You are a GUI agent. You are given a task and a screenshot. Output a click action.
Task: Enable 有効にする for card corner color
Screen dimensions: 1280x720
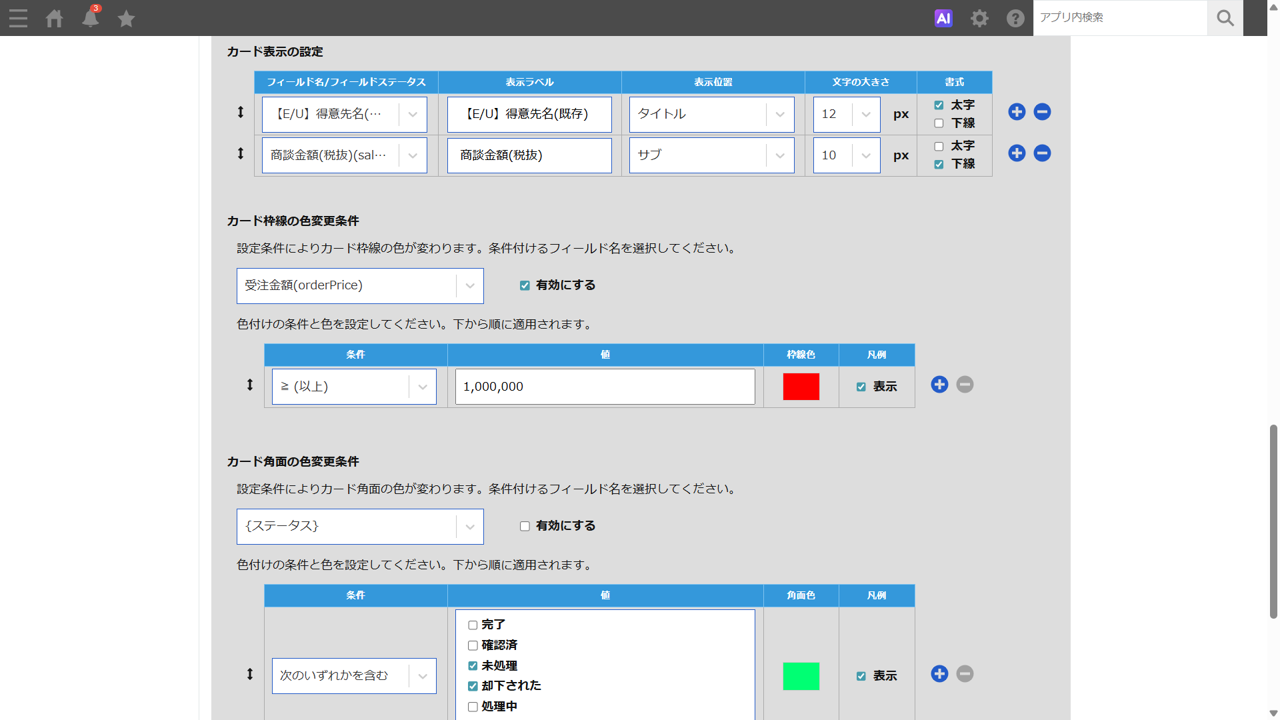525,526
